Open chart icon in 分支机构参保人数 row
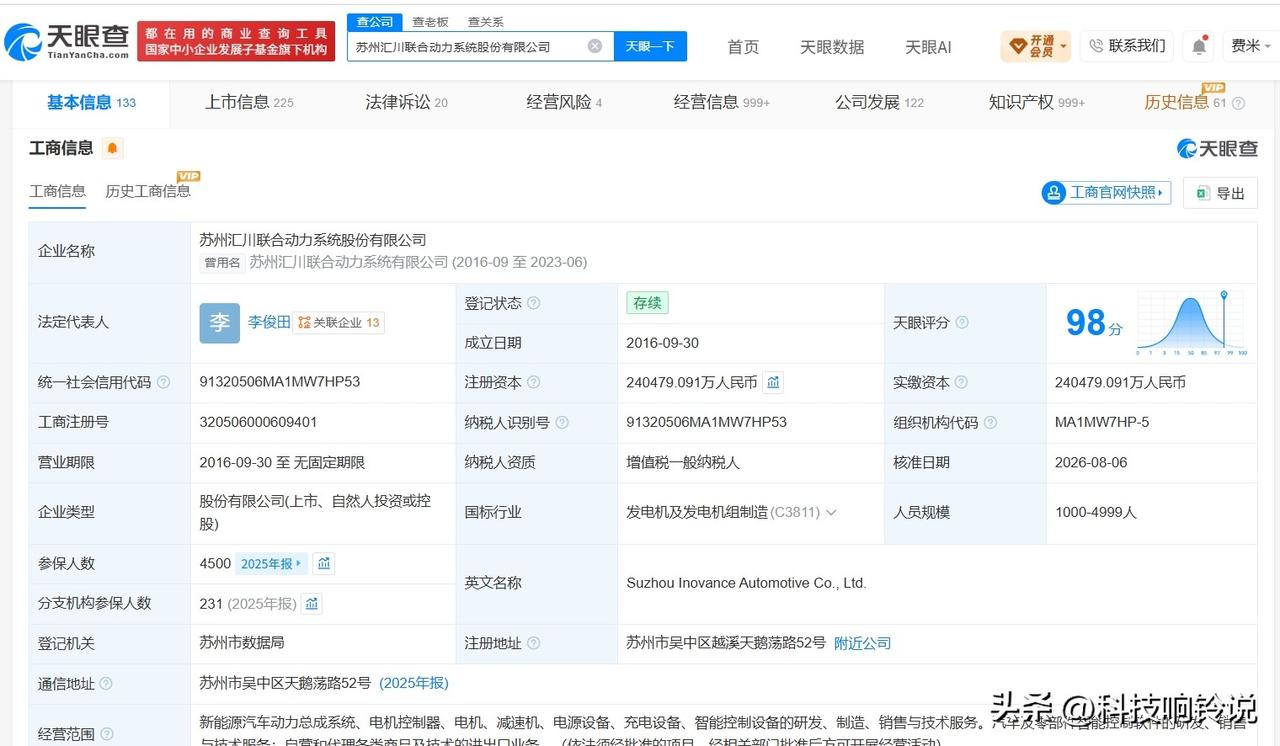Screen dimensions: 1280x746 (x=312, y=603)
